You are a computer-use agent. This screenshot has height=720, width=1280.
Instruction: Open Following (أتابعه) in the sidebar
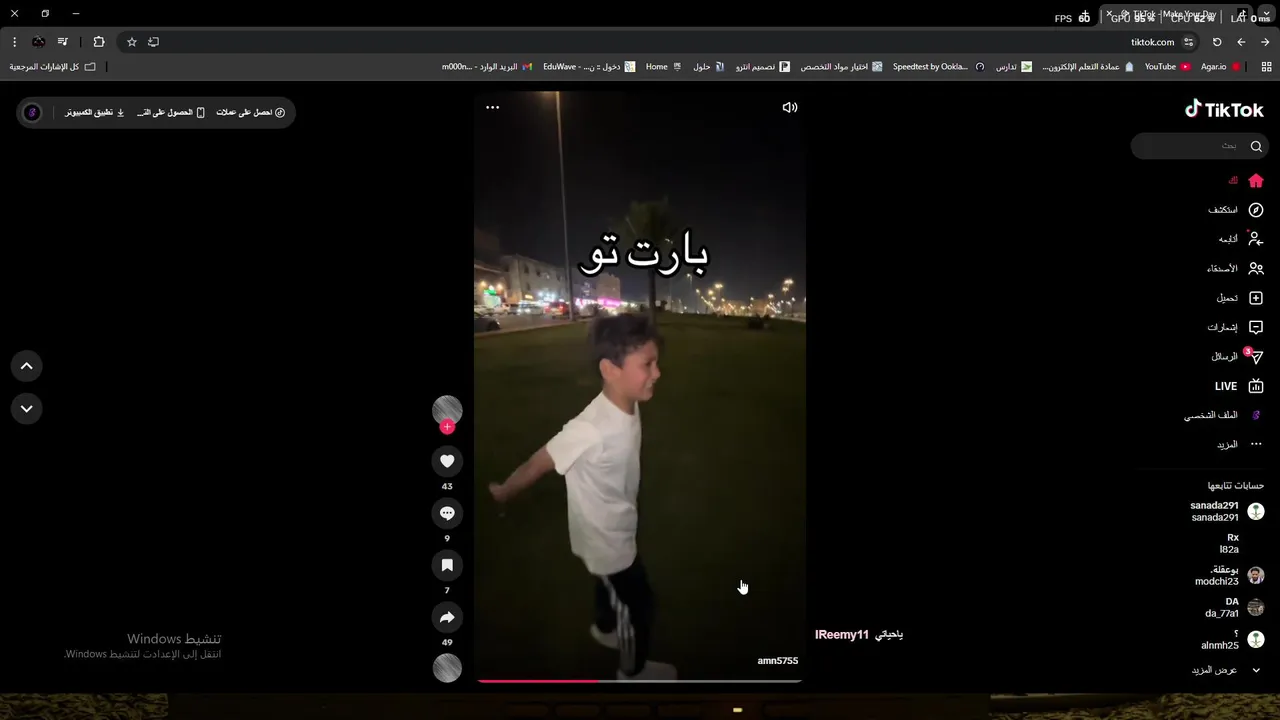(1241, 239)
